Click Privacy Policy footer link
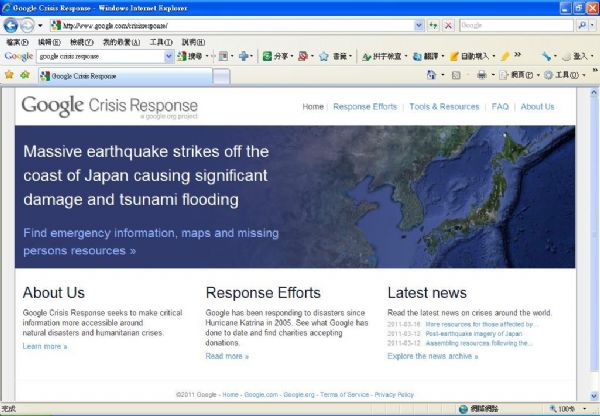Screen dimensions: 600x416 pyautogui.click(x=394, y=395)
